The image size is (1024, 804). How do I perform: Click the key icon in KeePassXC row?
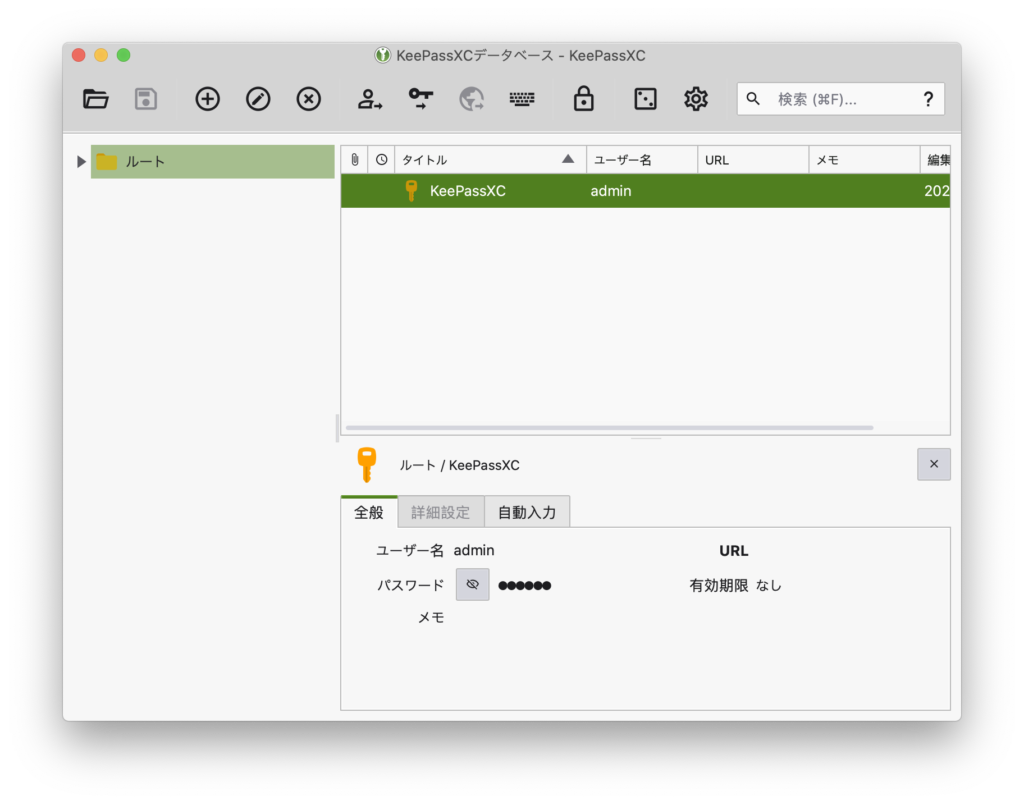point(411,191)
